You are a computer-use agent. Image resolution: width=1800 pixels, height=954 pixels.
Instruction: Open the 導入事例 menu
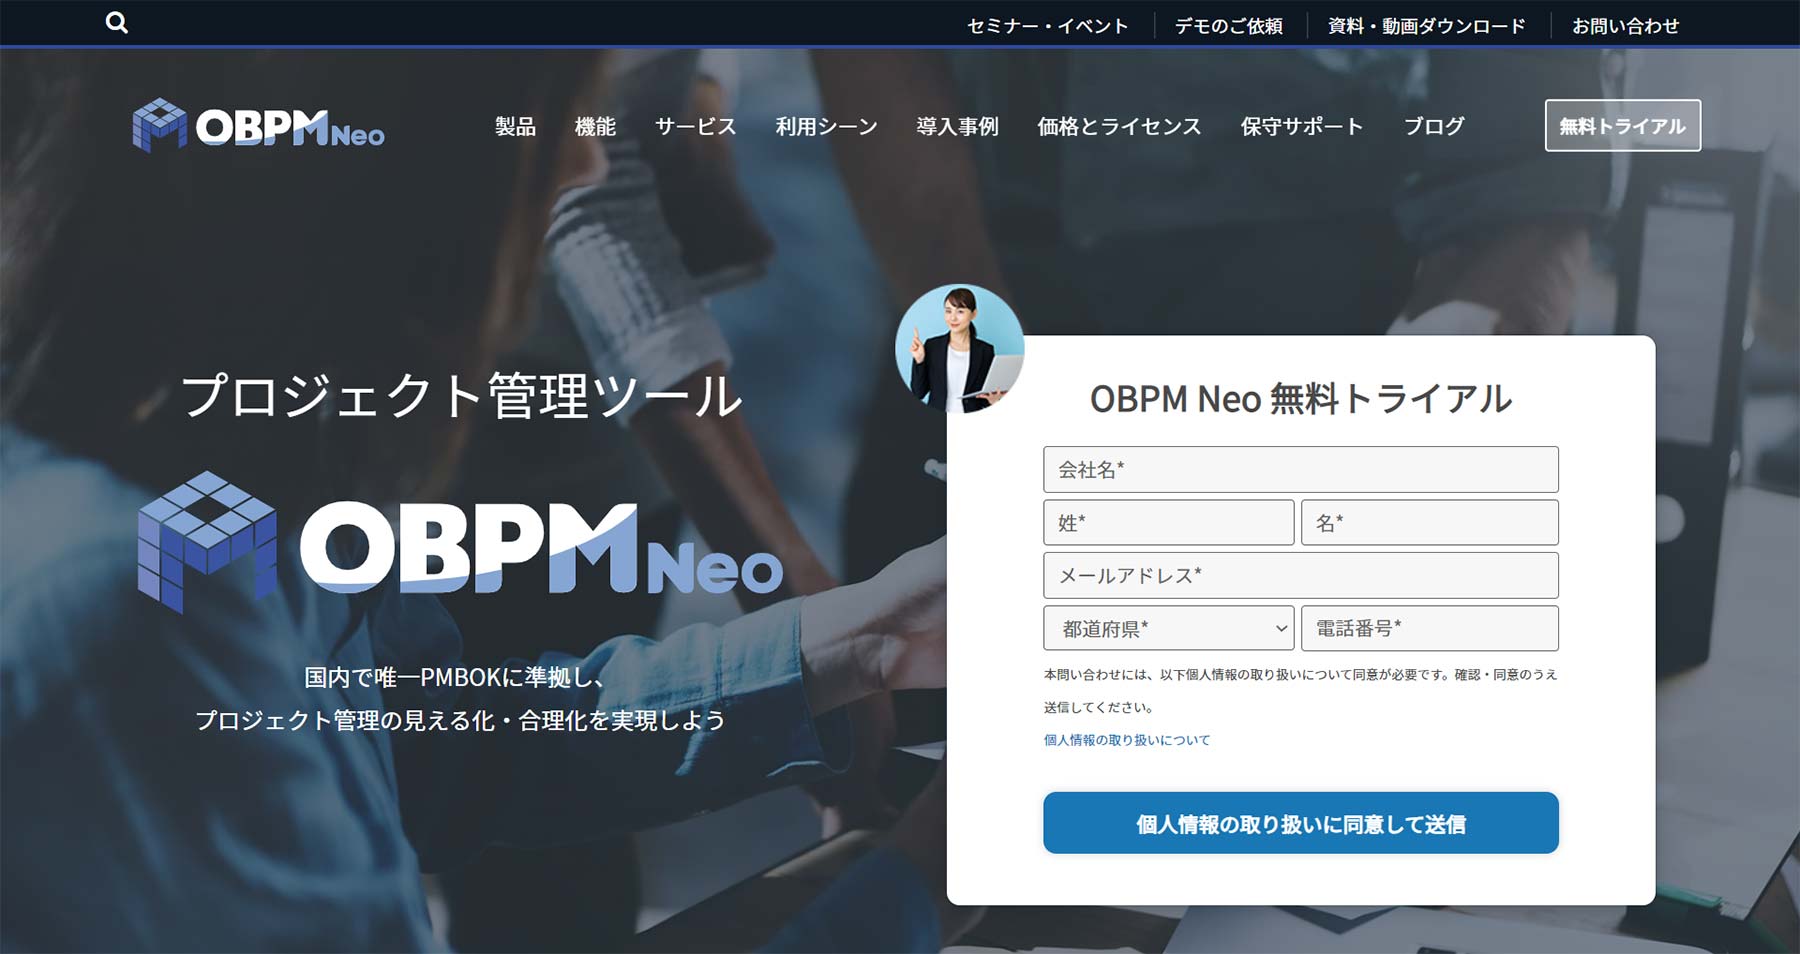coord(957,126)
